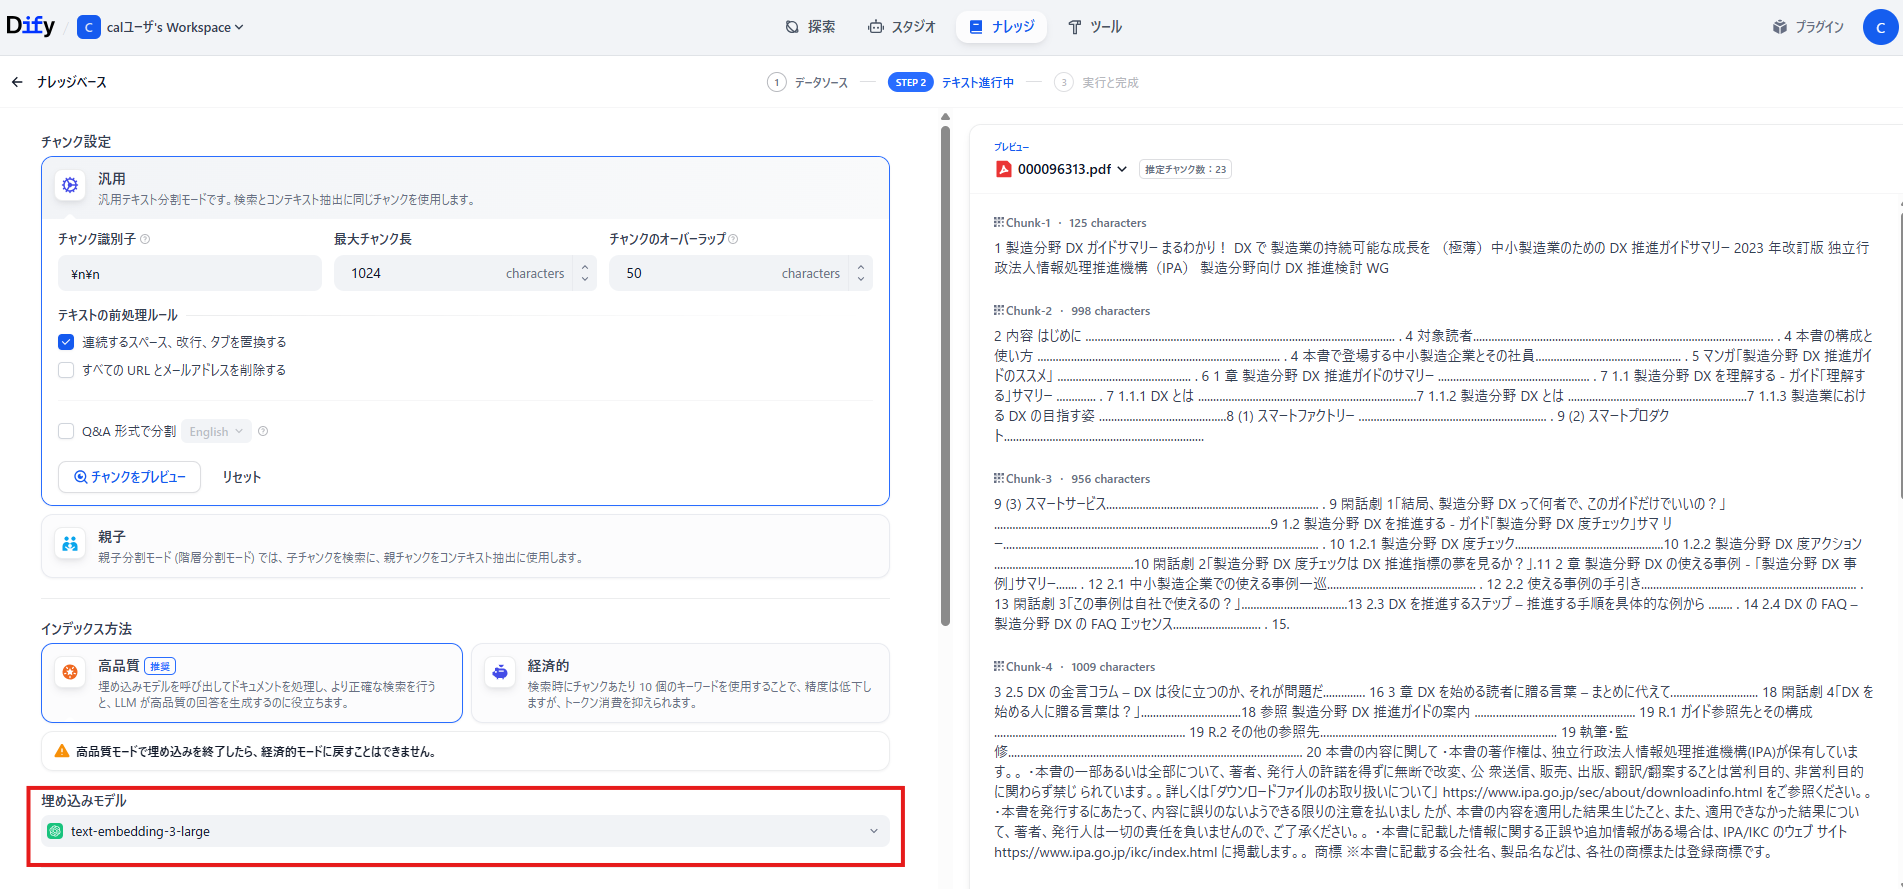The height and width of the screenshot is (889, 1903).
Task: Open the ツール tab
Action: (x=1095, y=27)
